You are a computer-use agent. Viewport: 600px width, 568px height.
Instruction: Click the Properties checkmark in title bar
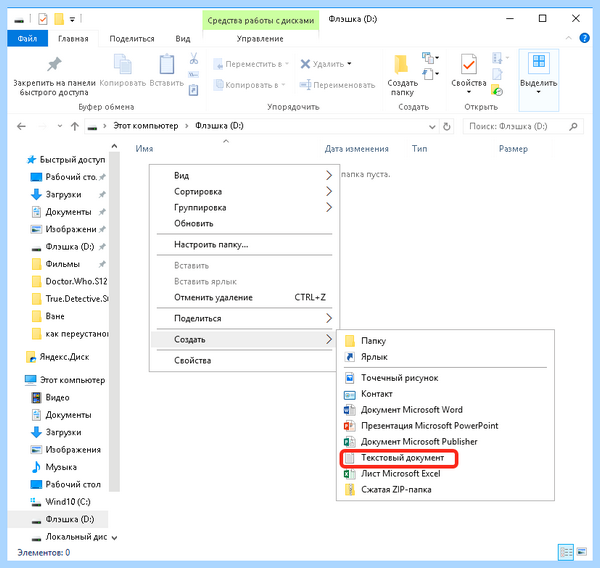pyautogui.click(x=43, y=19)
